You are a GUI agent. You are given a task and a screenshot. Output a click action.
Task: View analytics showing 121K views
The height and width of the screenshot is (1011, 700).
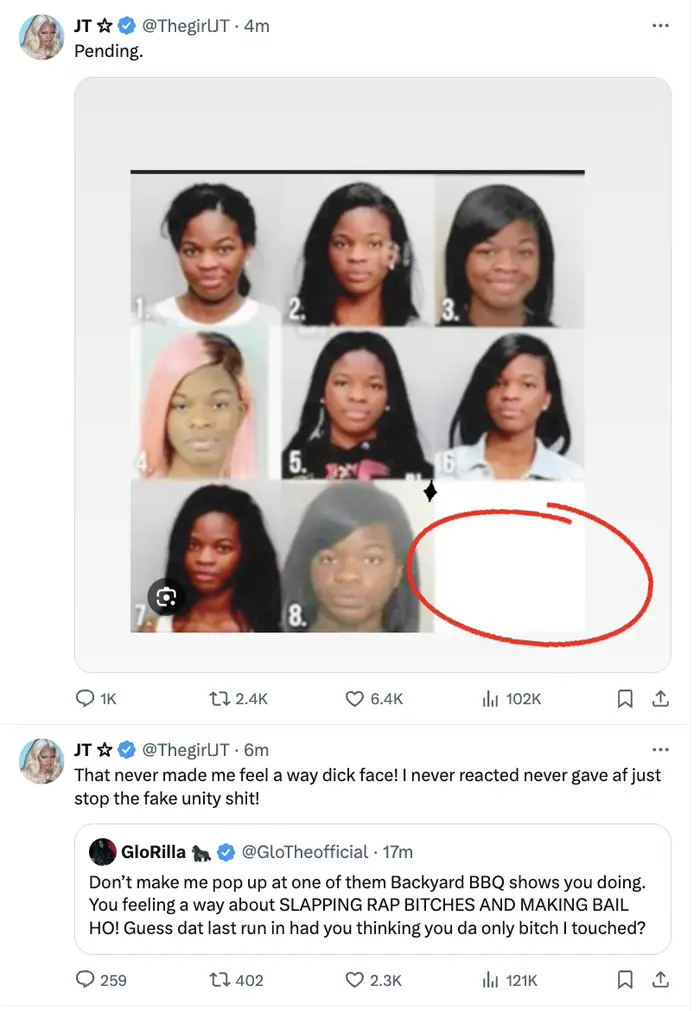click(x=490, y=980)
